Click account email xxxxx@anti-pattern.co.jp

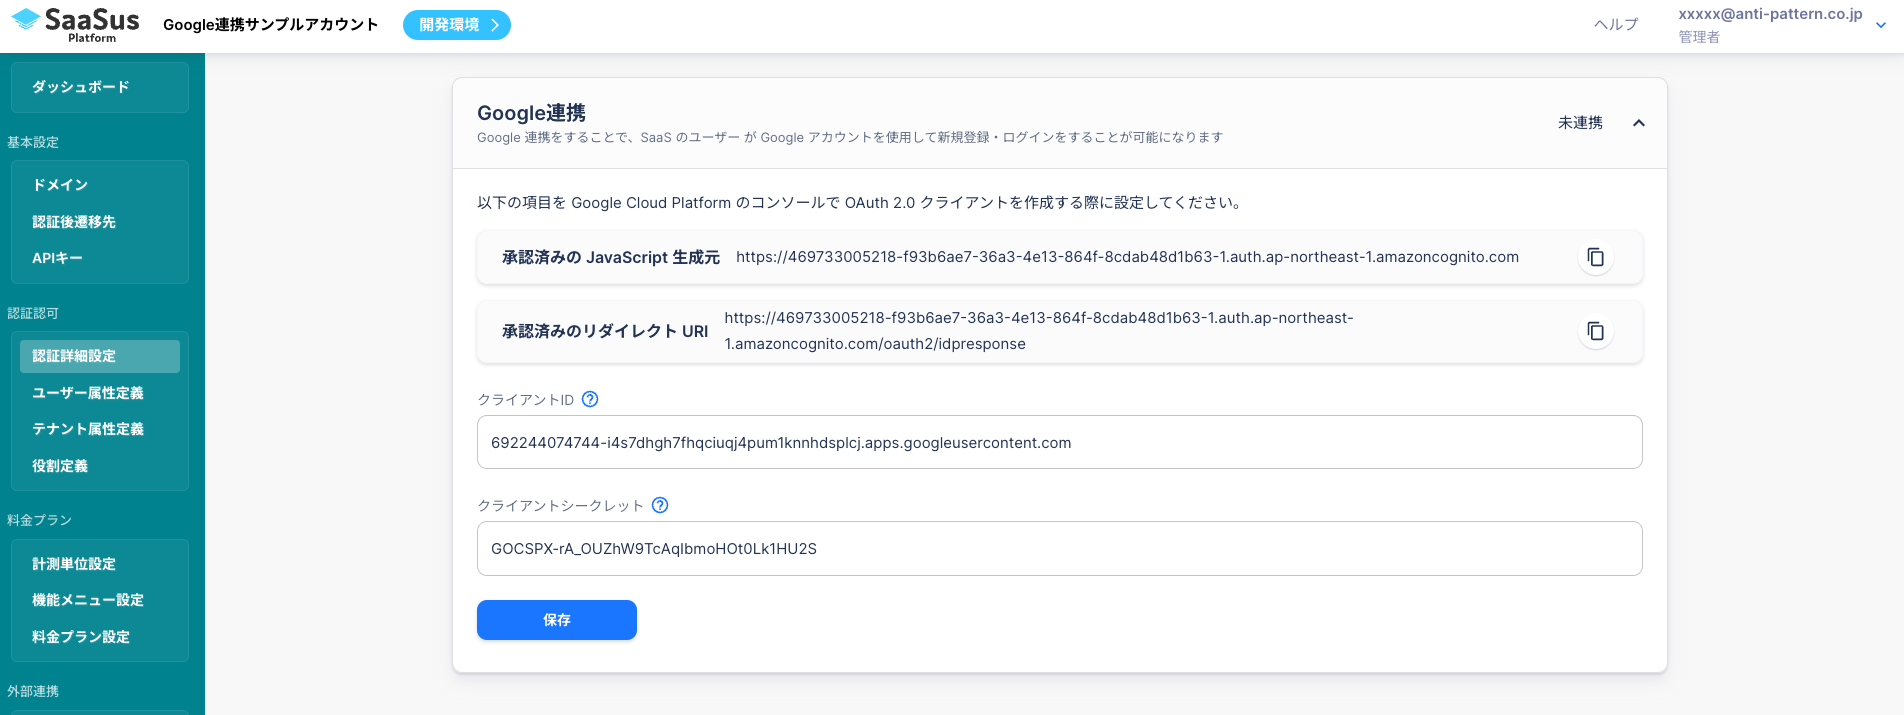pyautogui.click(x=1770, y=14)
